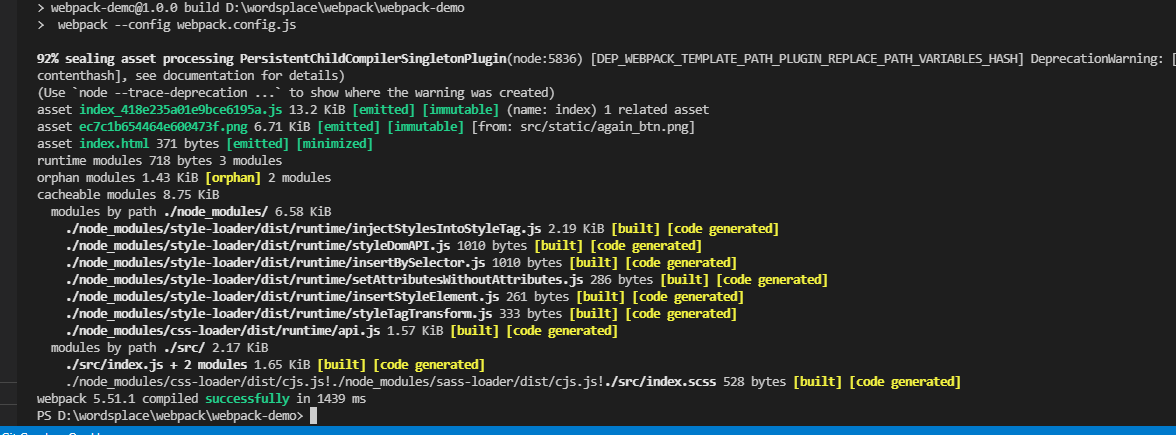Click the '(name: index) 1 related asset' text
1176x435 pixels.
tap(608, 110)
